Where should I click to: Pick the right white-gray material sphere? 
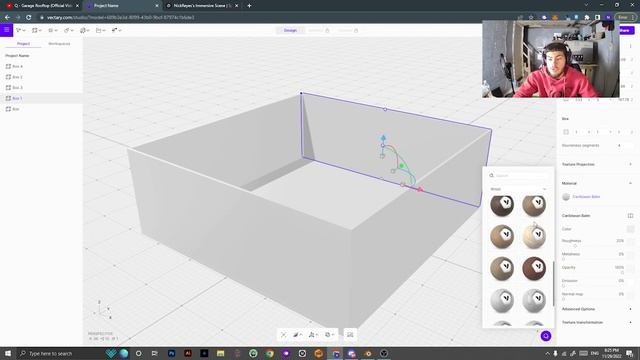coord(534,300)
